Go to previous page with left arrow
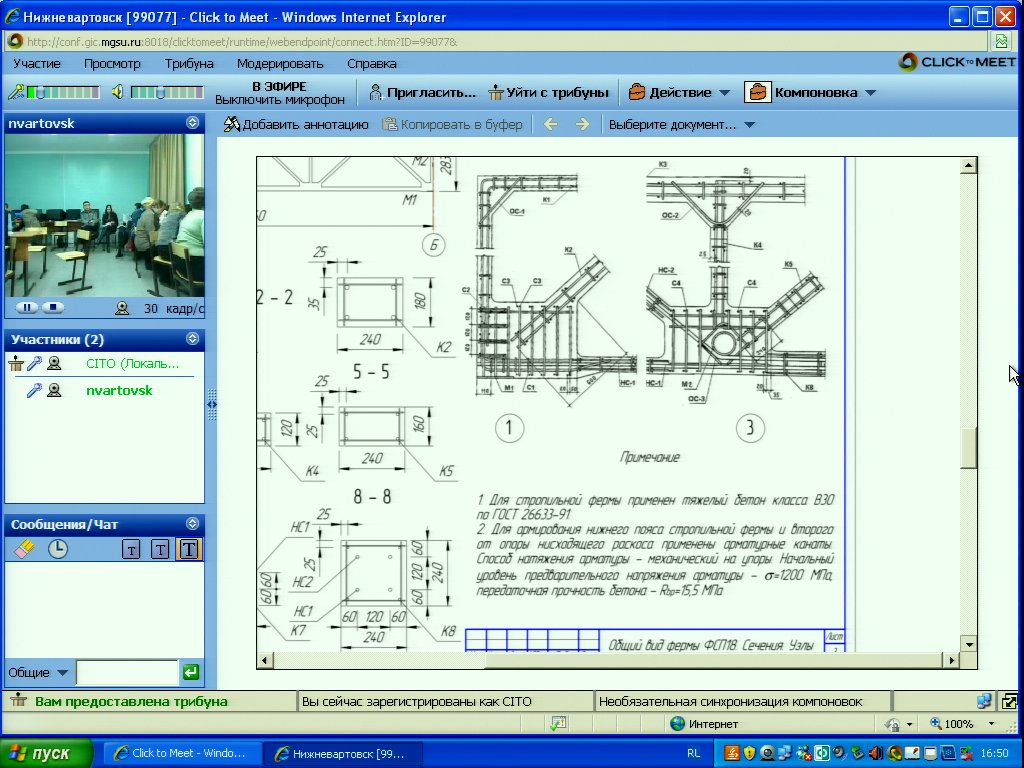Image resolution: width=1024 pixels, height=768 pixels. click(x=551, y=124)
